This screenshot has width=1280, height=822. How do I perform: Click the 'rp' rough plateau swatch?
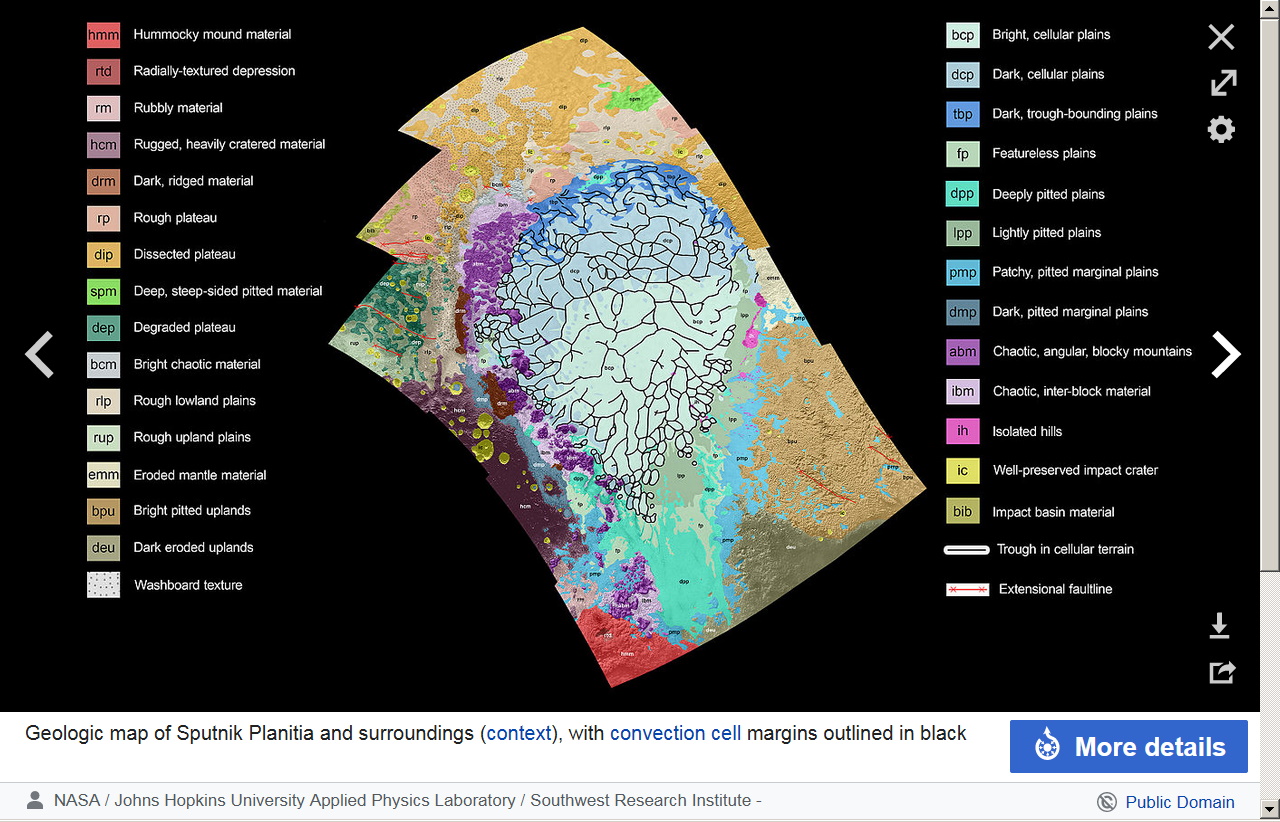(x=103, y=218)
